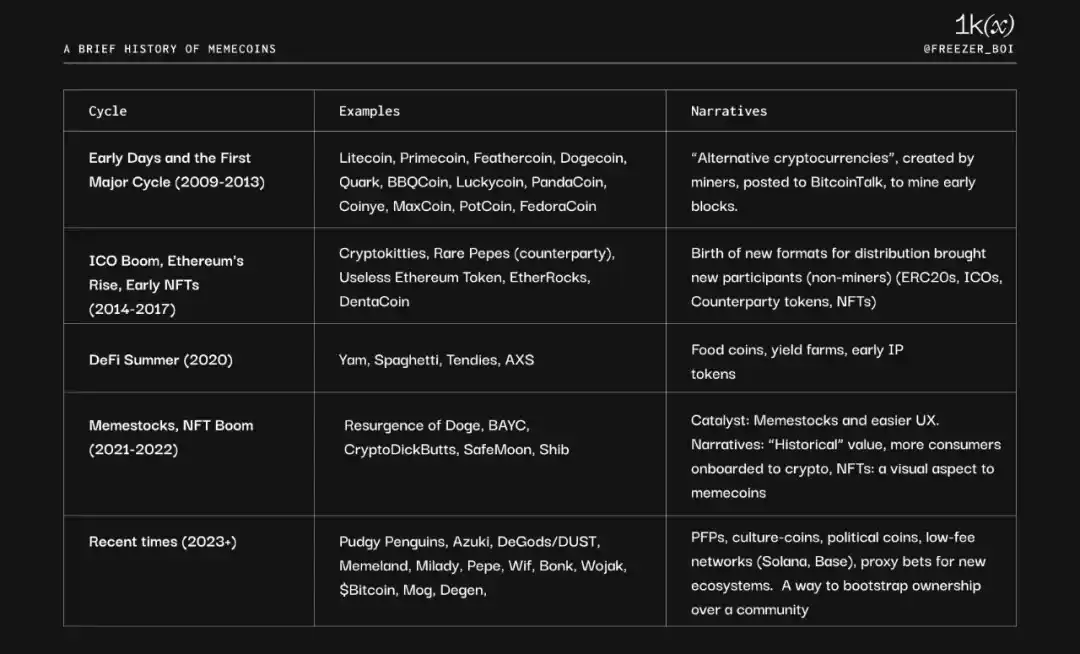This screenshot has width=1080, height=654.
Task: Click the examples cell listing Cryptokitties and Rare Pepes
Action: click(x=477, y=277)
